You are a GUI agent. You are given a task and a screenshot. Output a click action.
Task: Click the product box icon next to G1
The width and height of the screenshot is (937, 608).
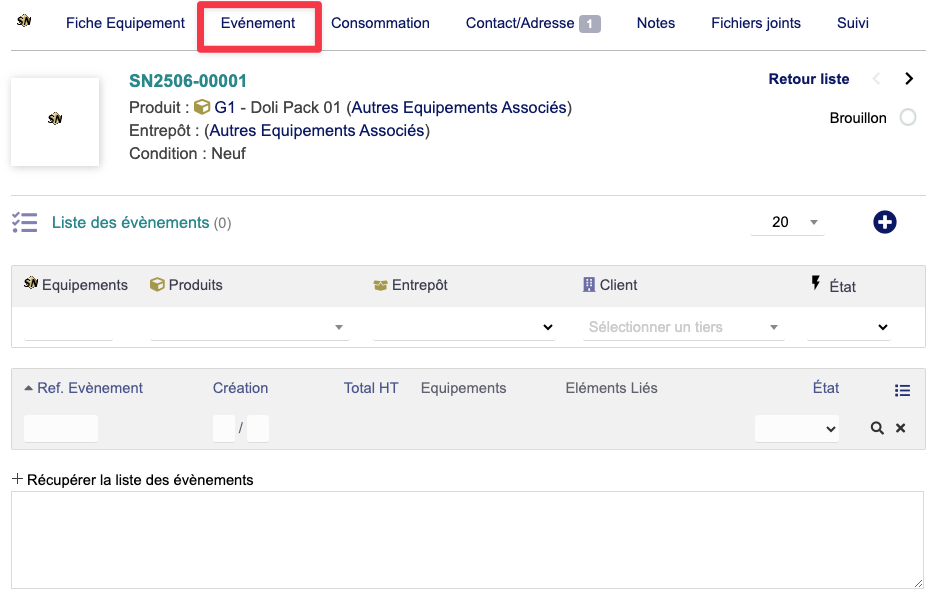pyautogui.click(x=202, y=107)
